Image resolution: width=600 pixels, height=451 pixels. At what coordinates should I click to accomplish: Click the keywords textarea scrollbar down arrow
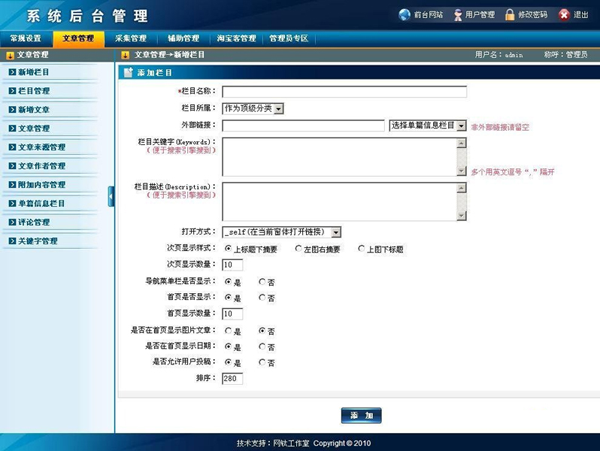[x=461, y=171]
